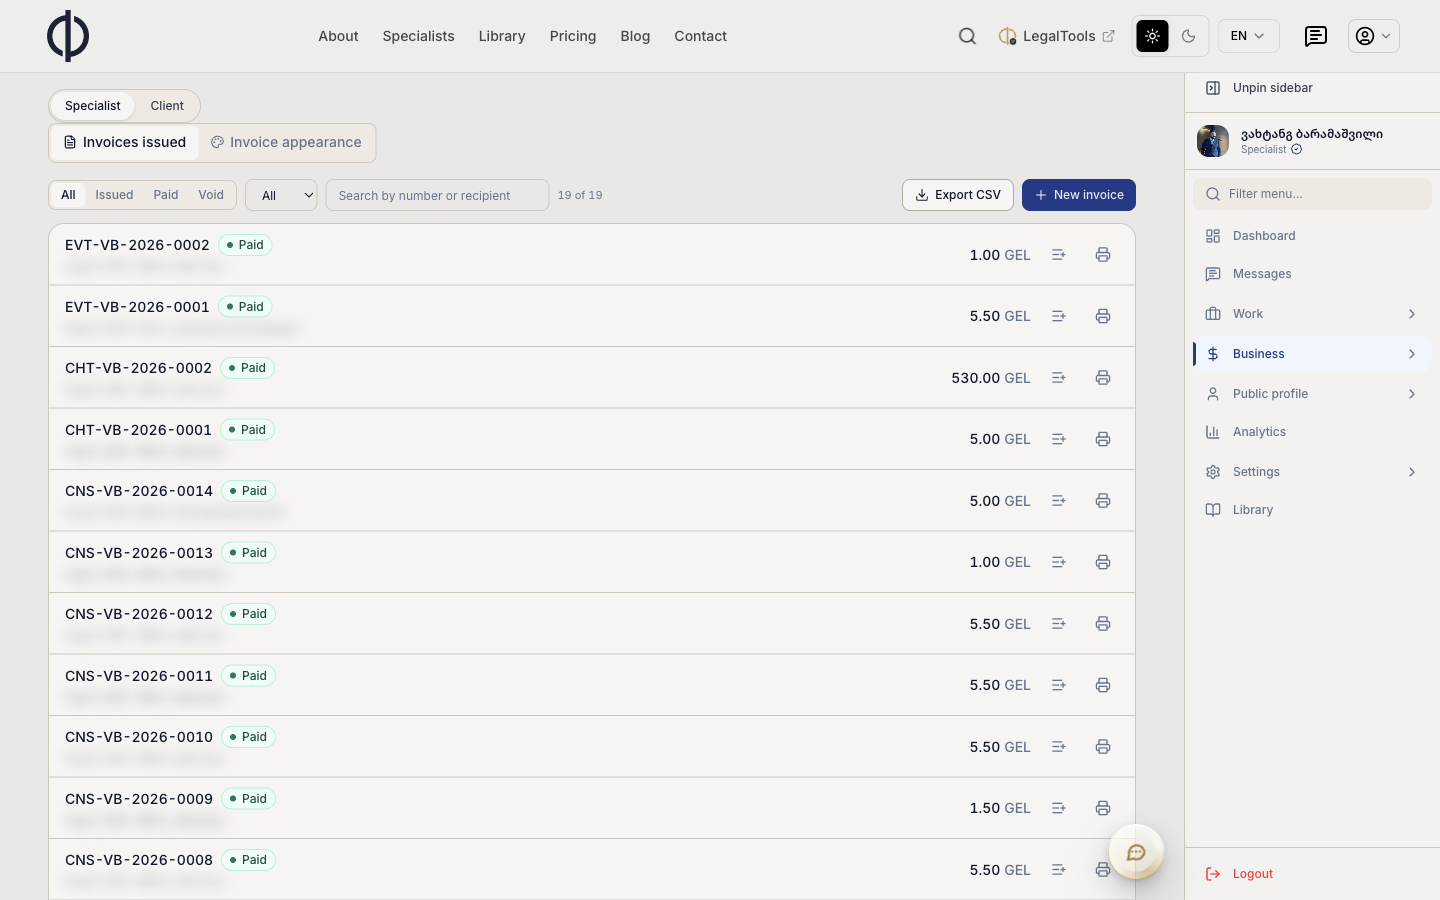Select invoice number CNS-VB-2026-0008

click(139, 860)
